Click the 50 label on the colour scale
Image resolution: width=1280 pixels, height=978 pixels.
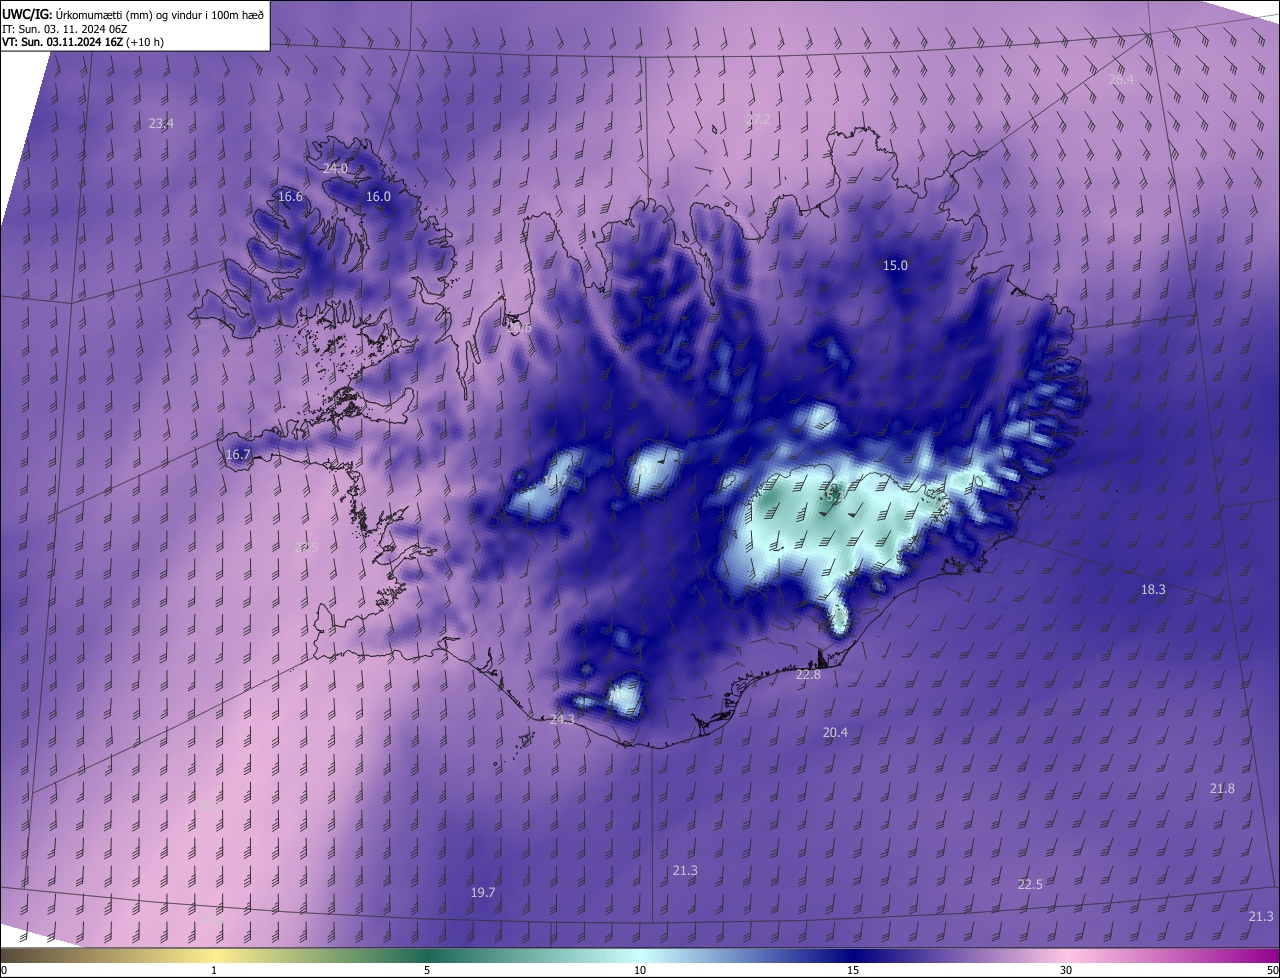(x=1272, y=970)
